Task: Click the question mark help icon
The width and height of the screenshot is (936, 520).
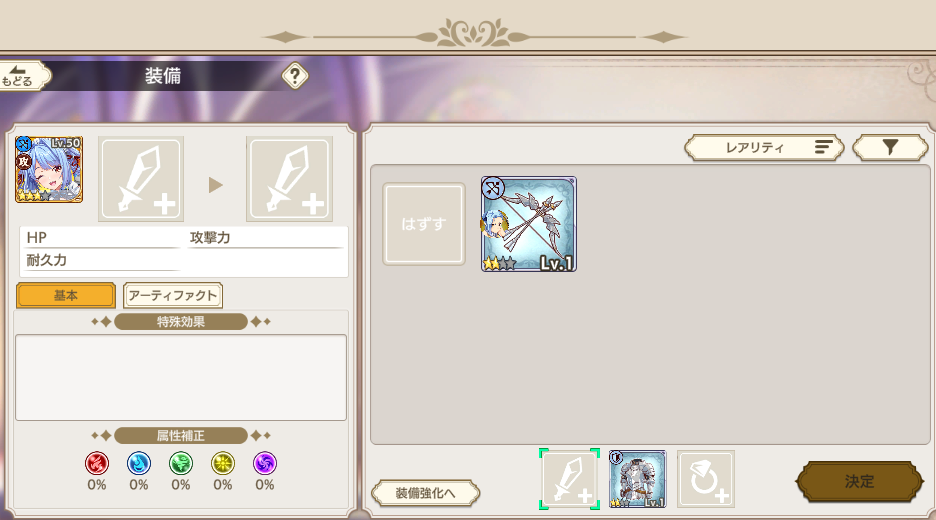Action: coord(295,76)
